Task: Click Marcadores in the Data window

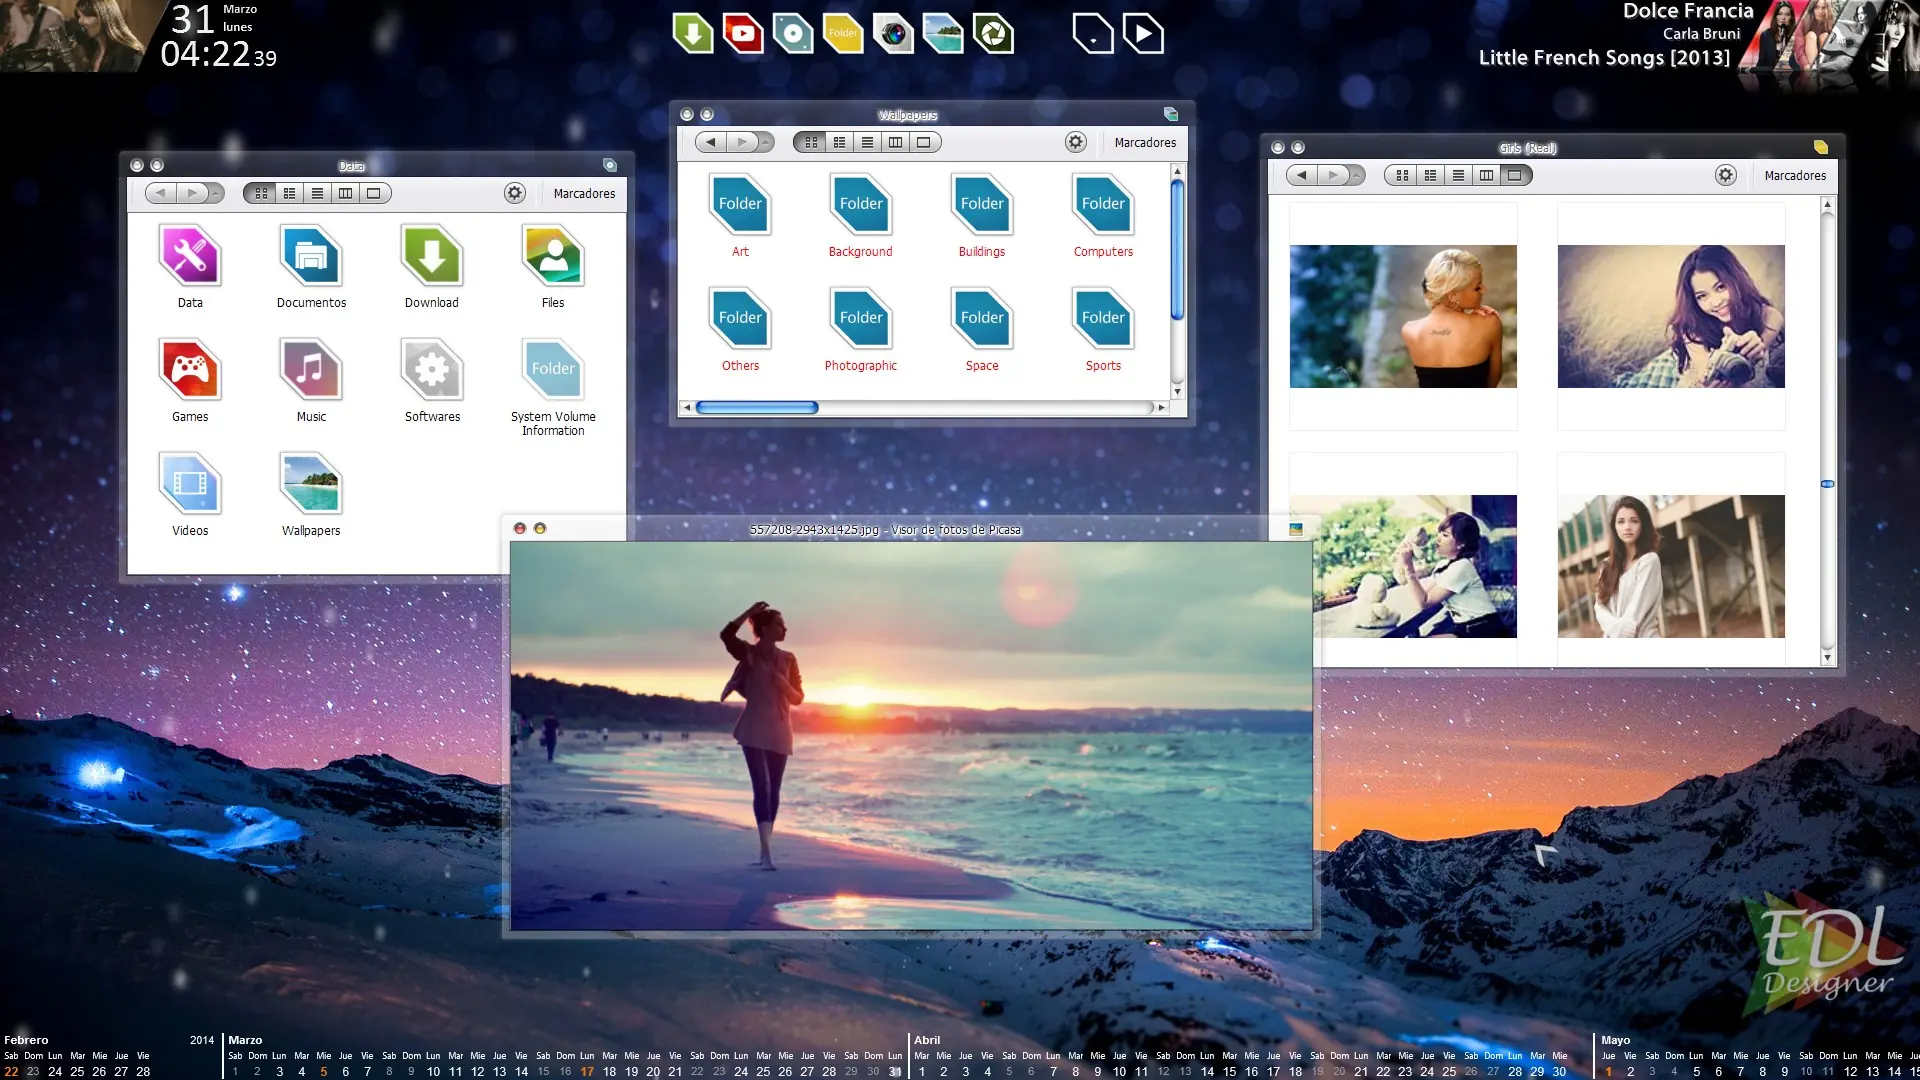Action: pyautogui.click(x=584, y=193)
